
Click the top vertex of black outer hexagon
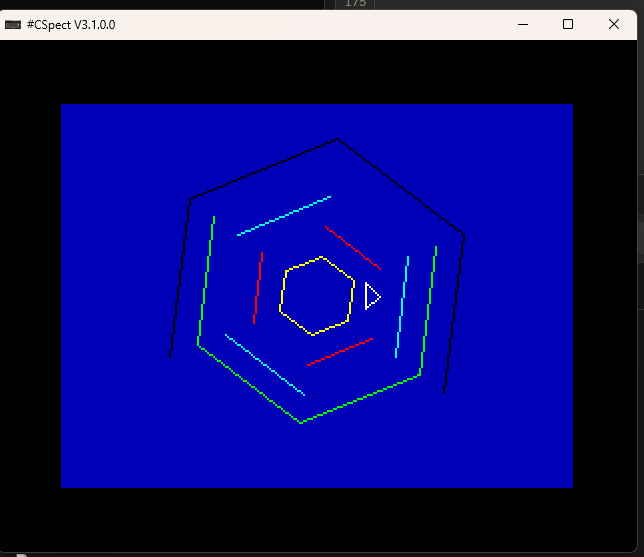[338, 139]
